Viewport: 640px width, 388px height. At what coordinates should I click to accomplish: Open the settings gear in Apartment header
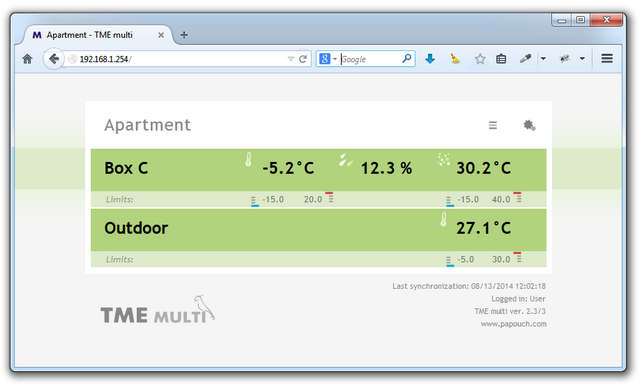tap(529, 125)
